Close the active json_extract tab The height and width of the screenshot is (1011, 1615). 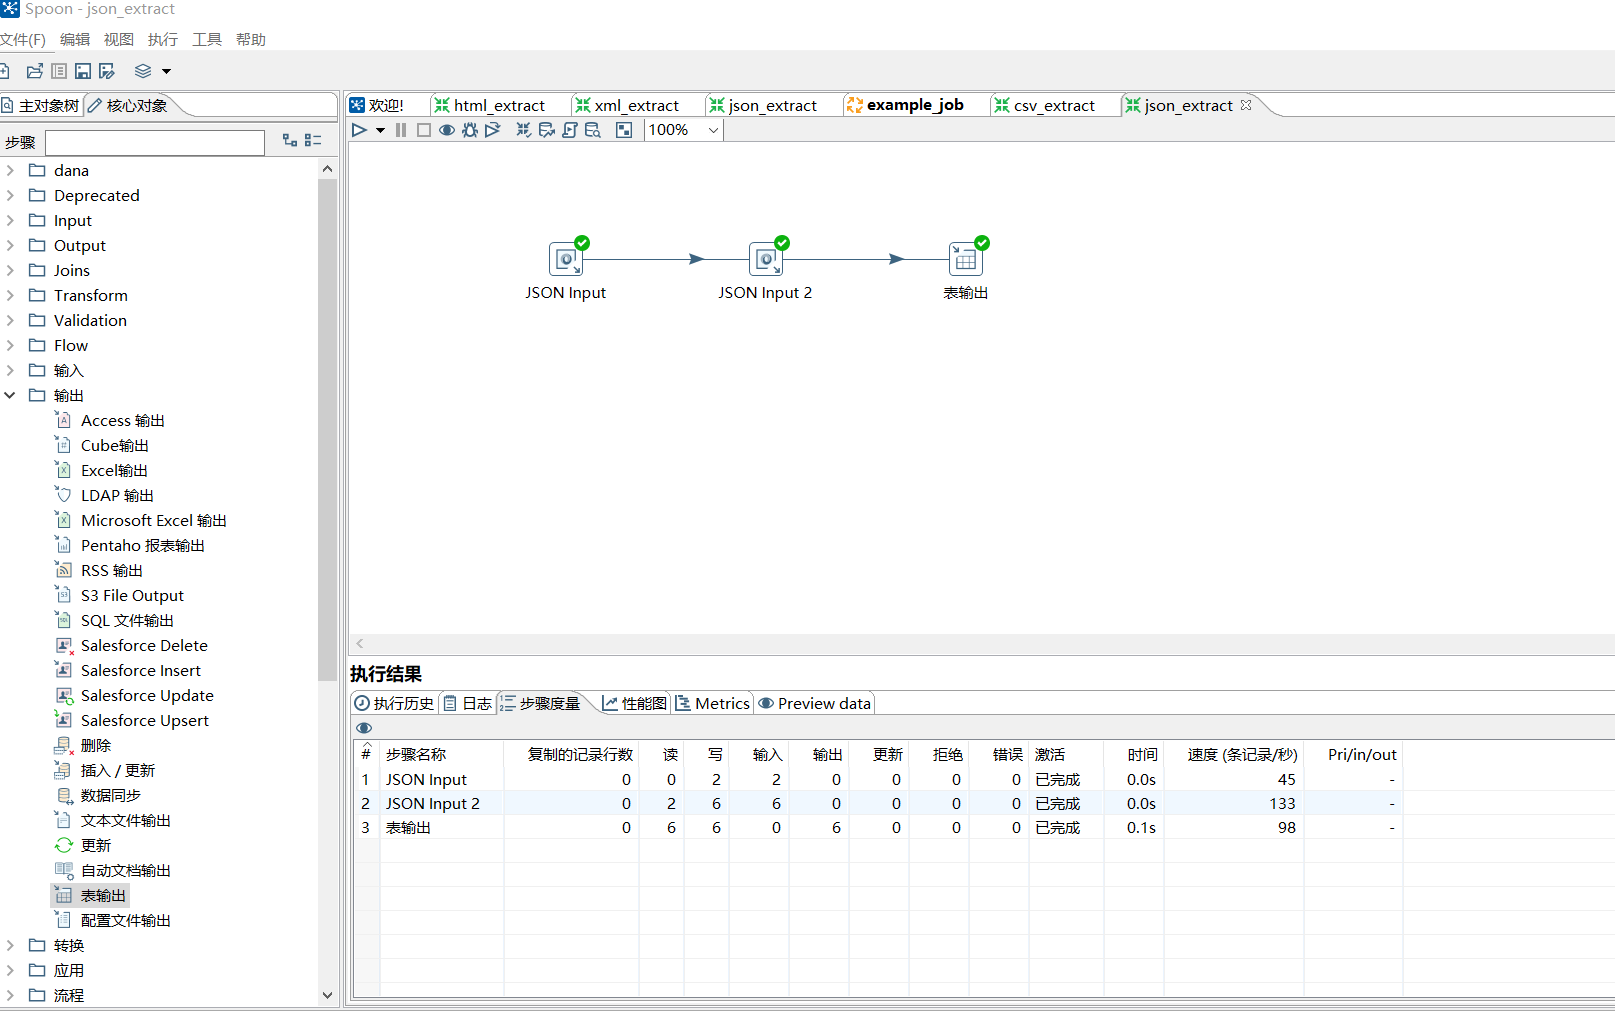tap(1246, 104)
